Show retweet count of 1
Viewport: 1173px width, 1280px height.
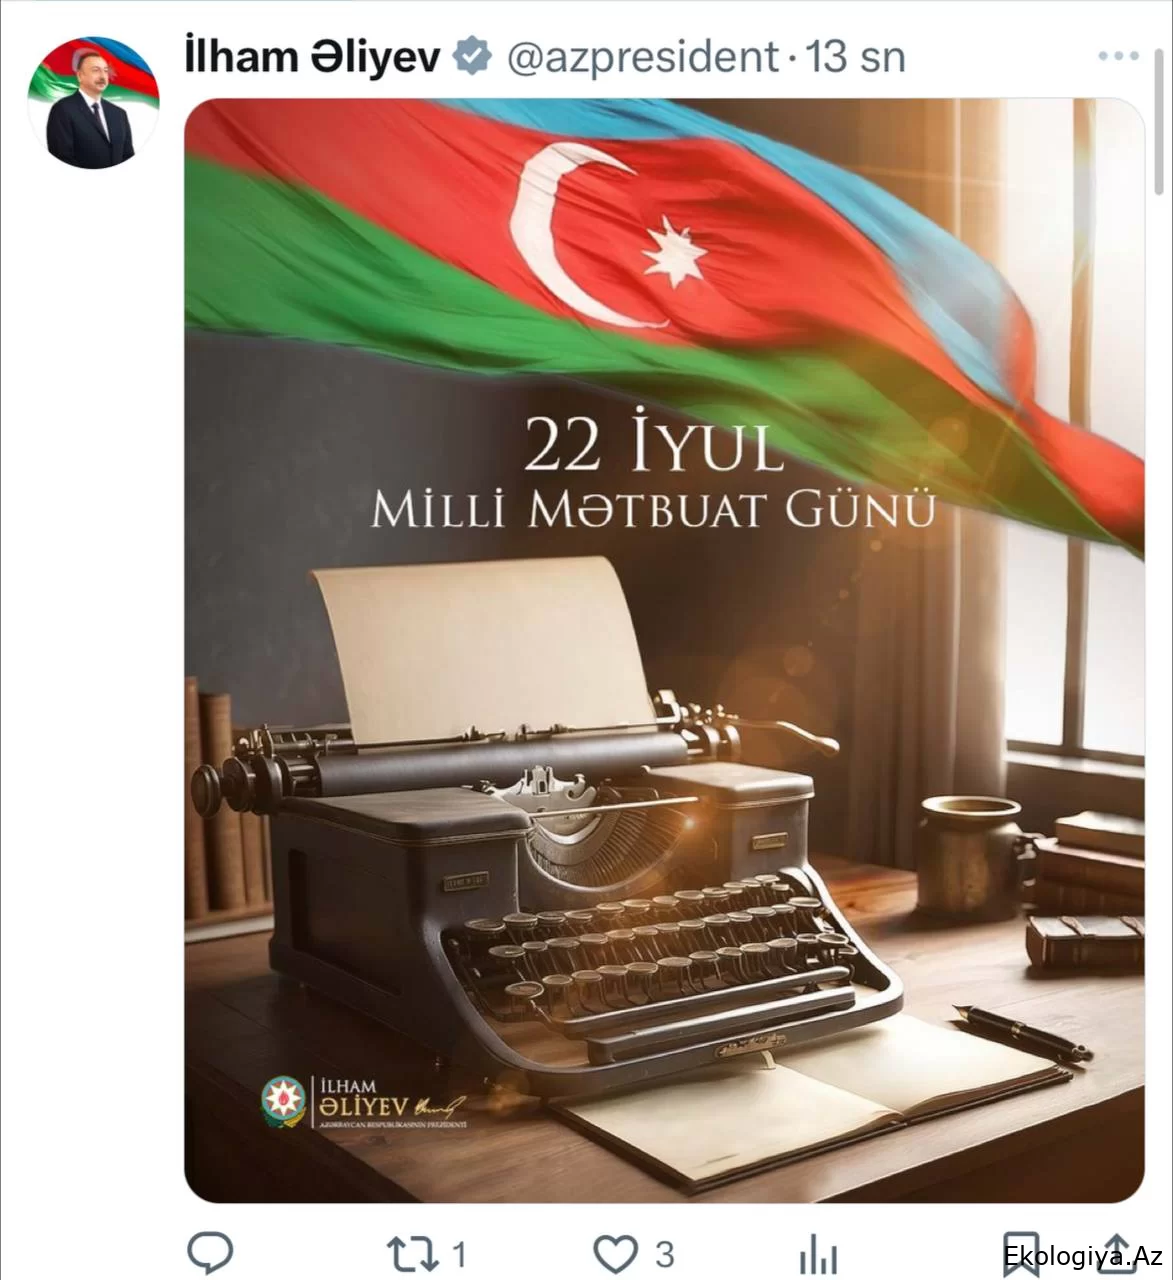[459, 1254]
